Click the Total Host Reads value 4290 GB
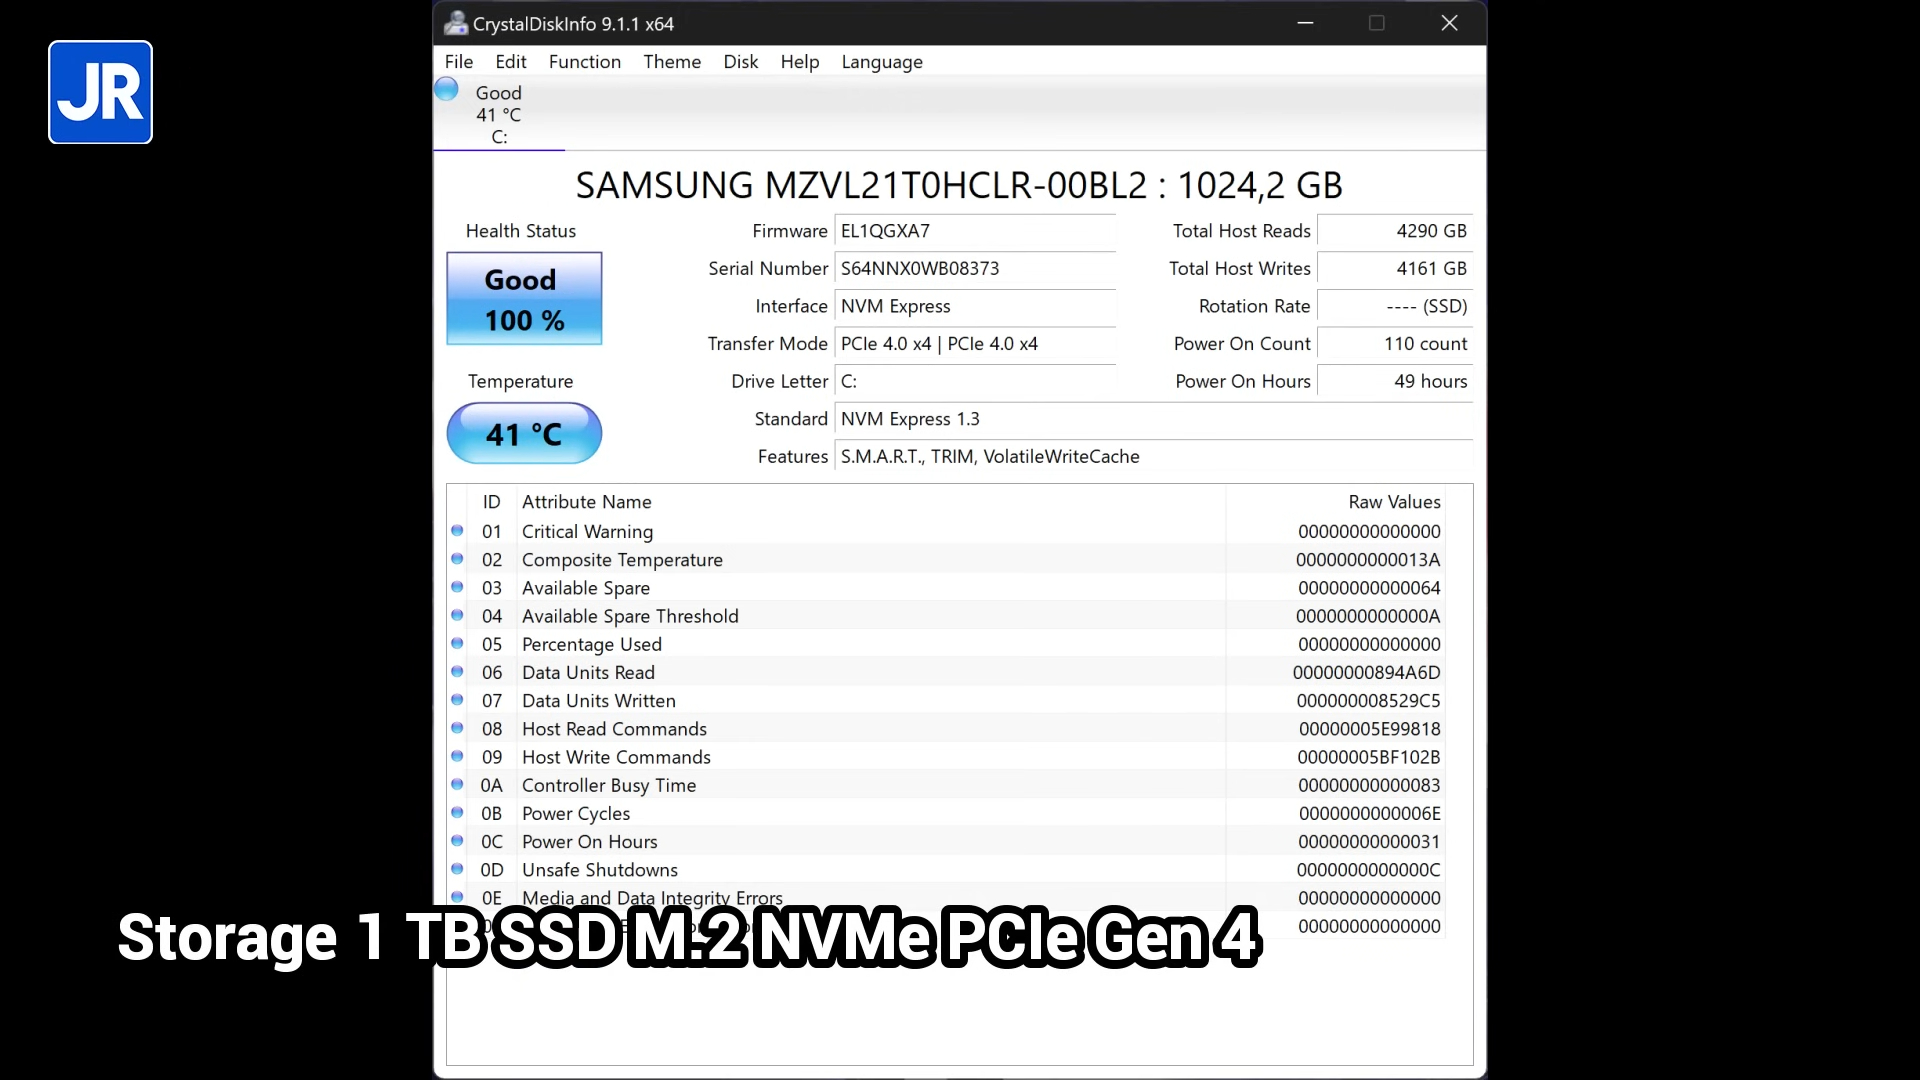 pos(1395,231)
